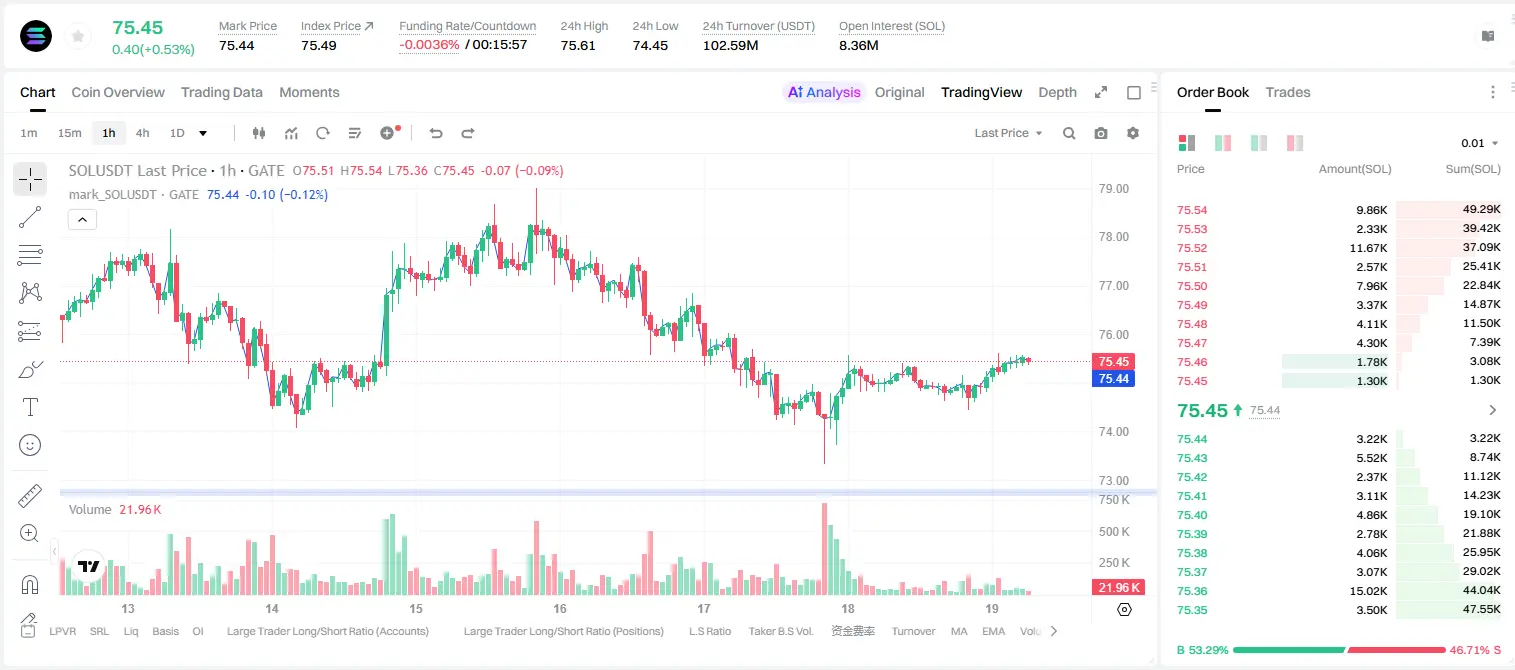Viewport: 1515px width, 670px height.
Task: Open the emoji sticker tool
Action: (30, 445)
